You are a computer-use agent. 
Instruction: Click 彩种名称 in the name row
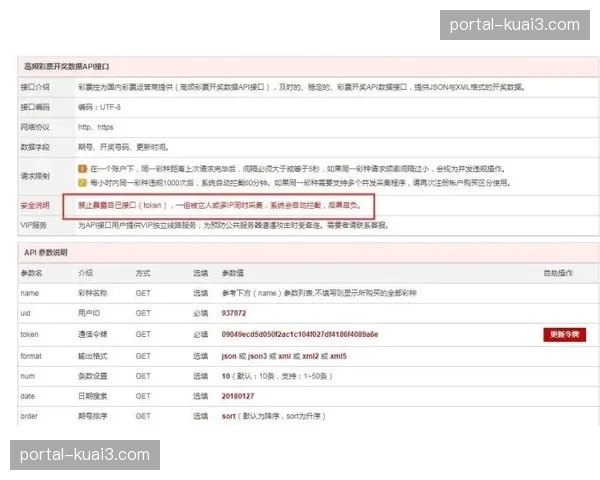(93, 293)
